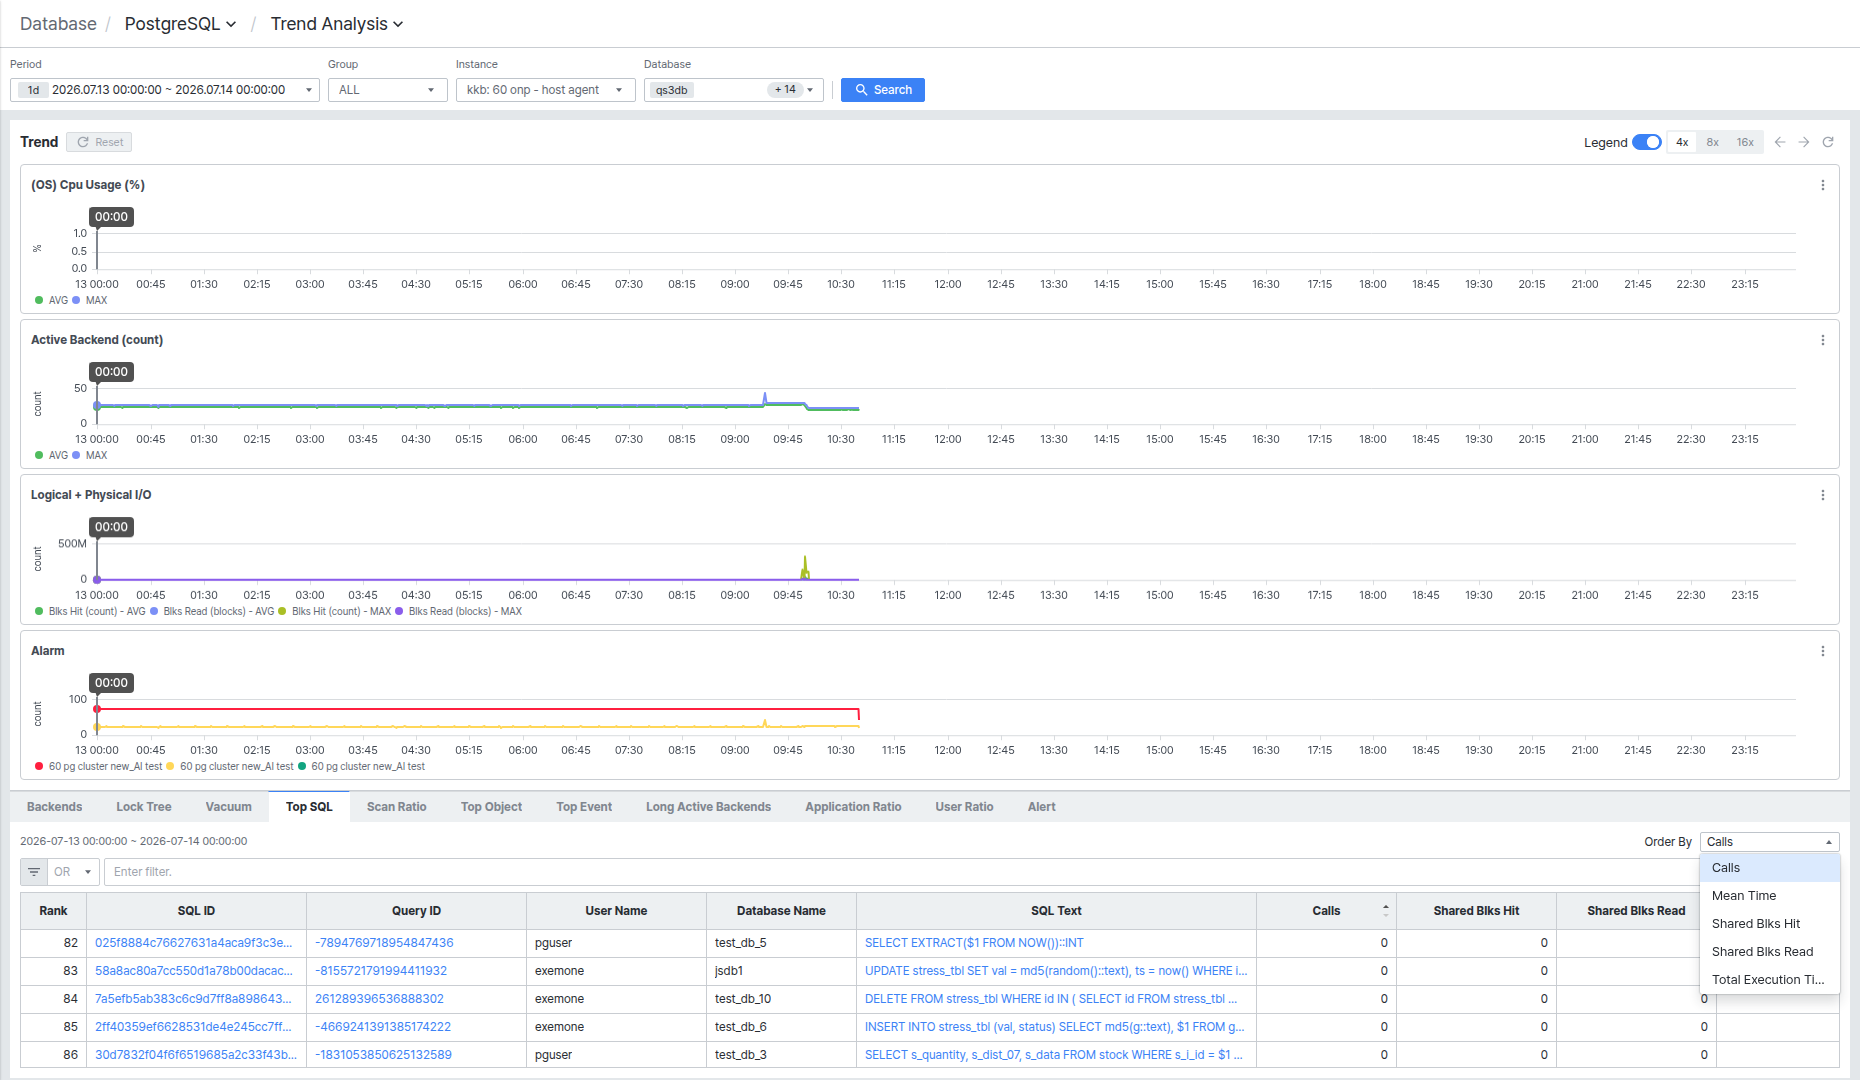Go to previous time range arrow
1860x1080 pixels.
(x=1780, y=142)
